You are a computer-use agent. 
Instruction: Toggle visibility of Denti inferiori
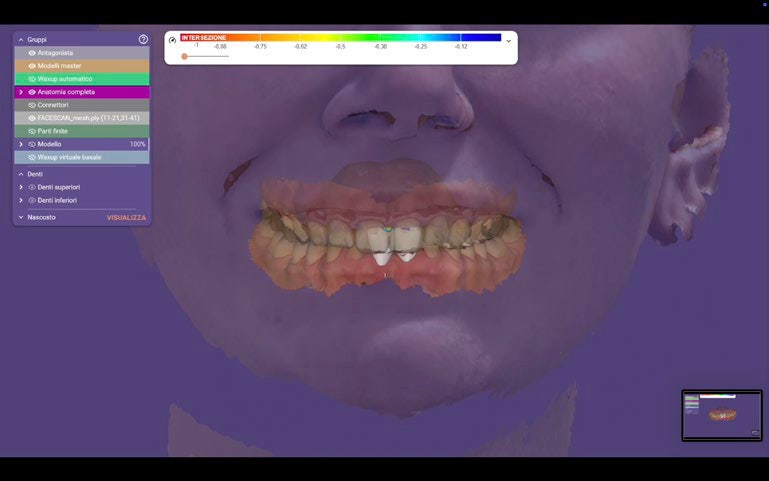(32, 200)
